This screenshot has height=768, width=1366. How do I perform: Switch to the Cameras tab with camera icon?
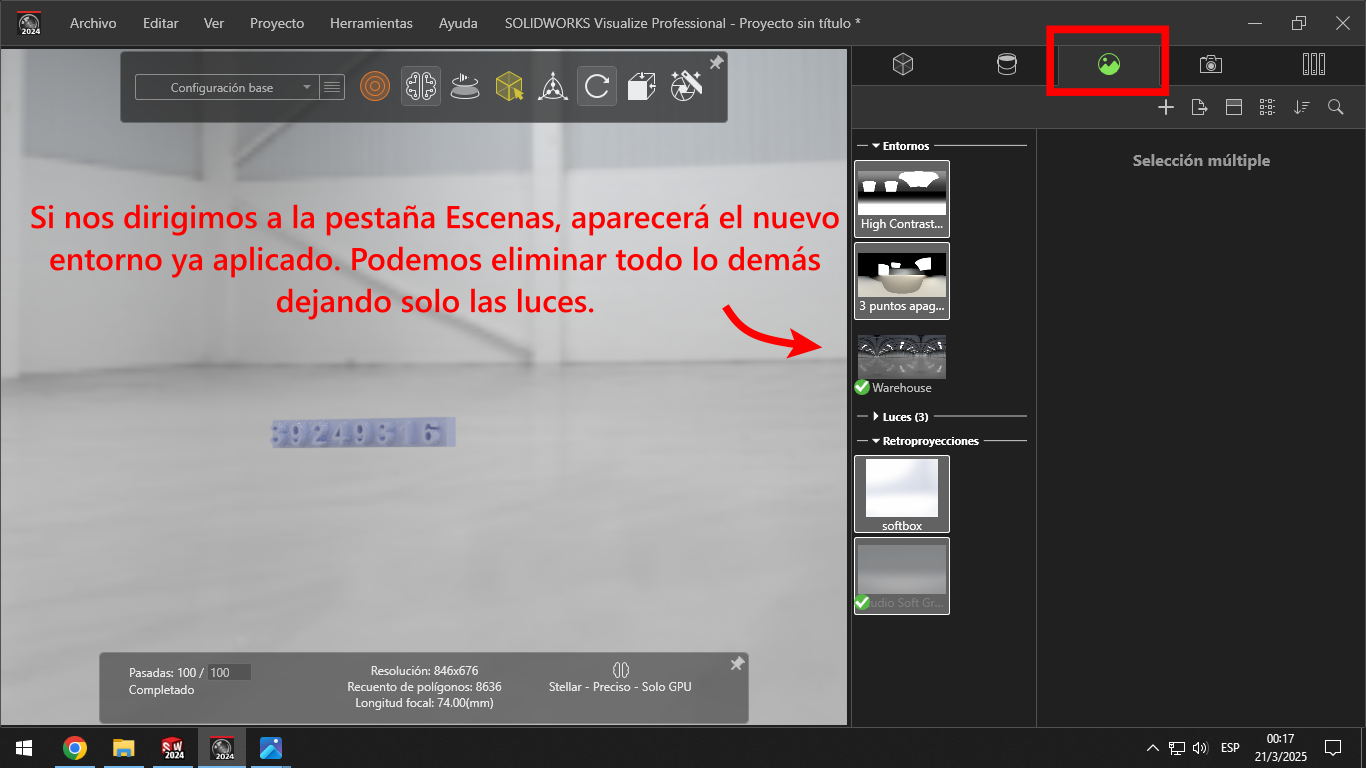click(x=1210, y=65)
